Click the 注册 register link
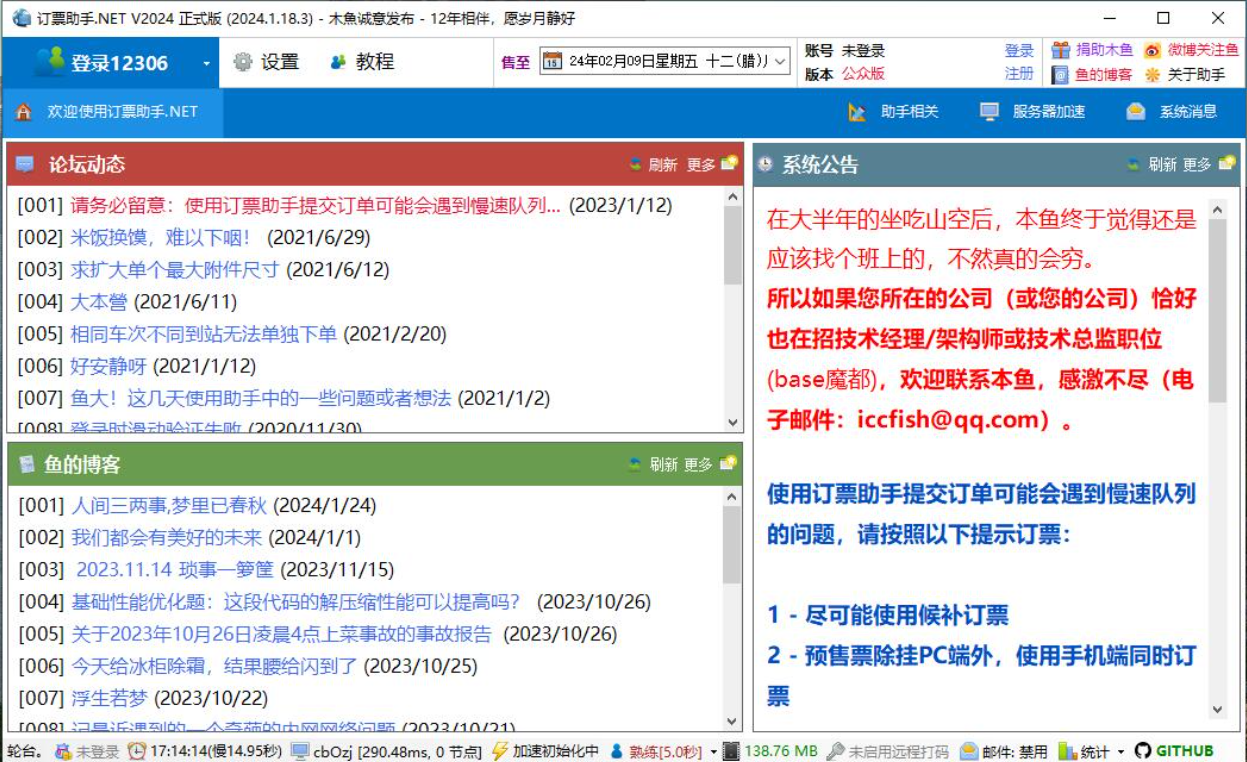 pos(1019,74)
